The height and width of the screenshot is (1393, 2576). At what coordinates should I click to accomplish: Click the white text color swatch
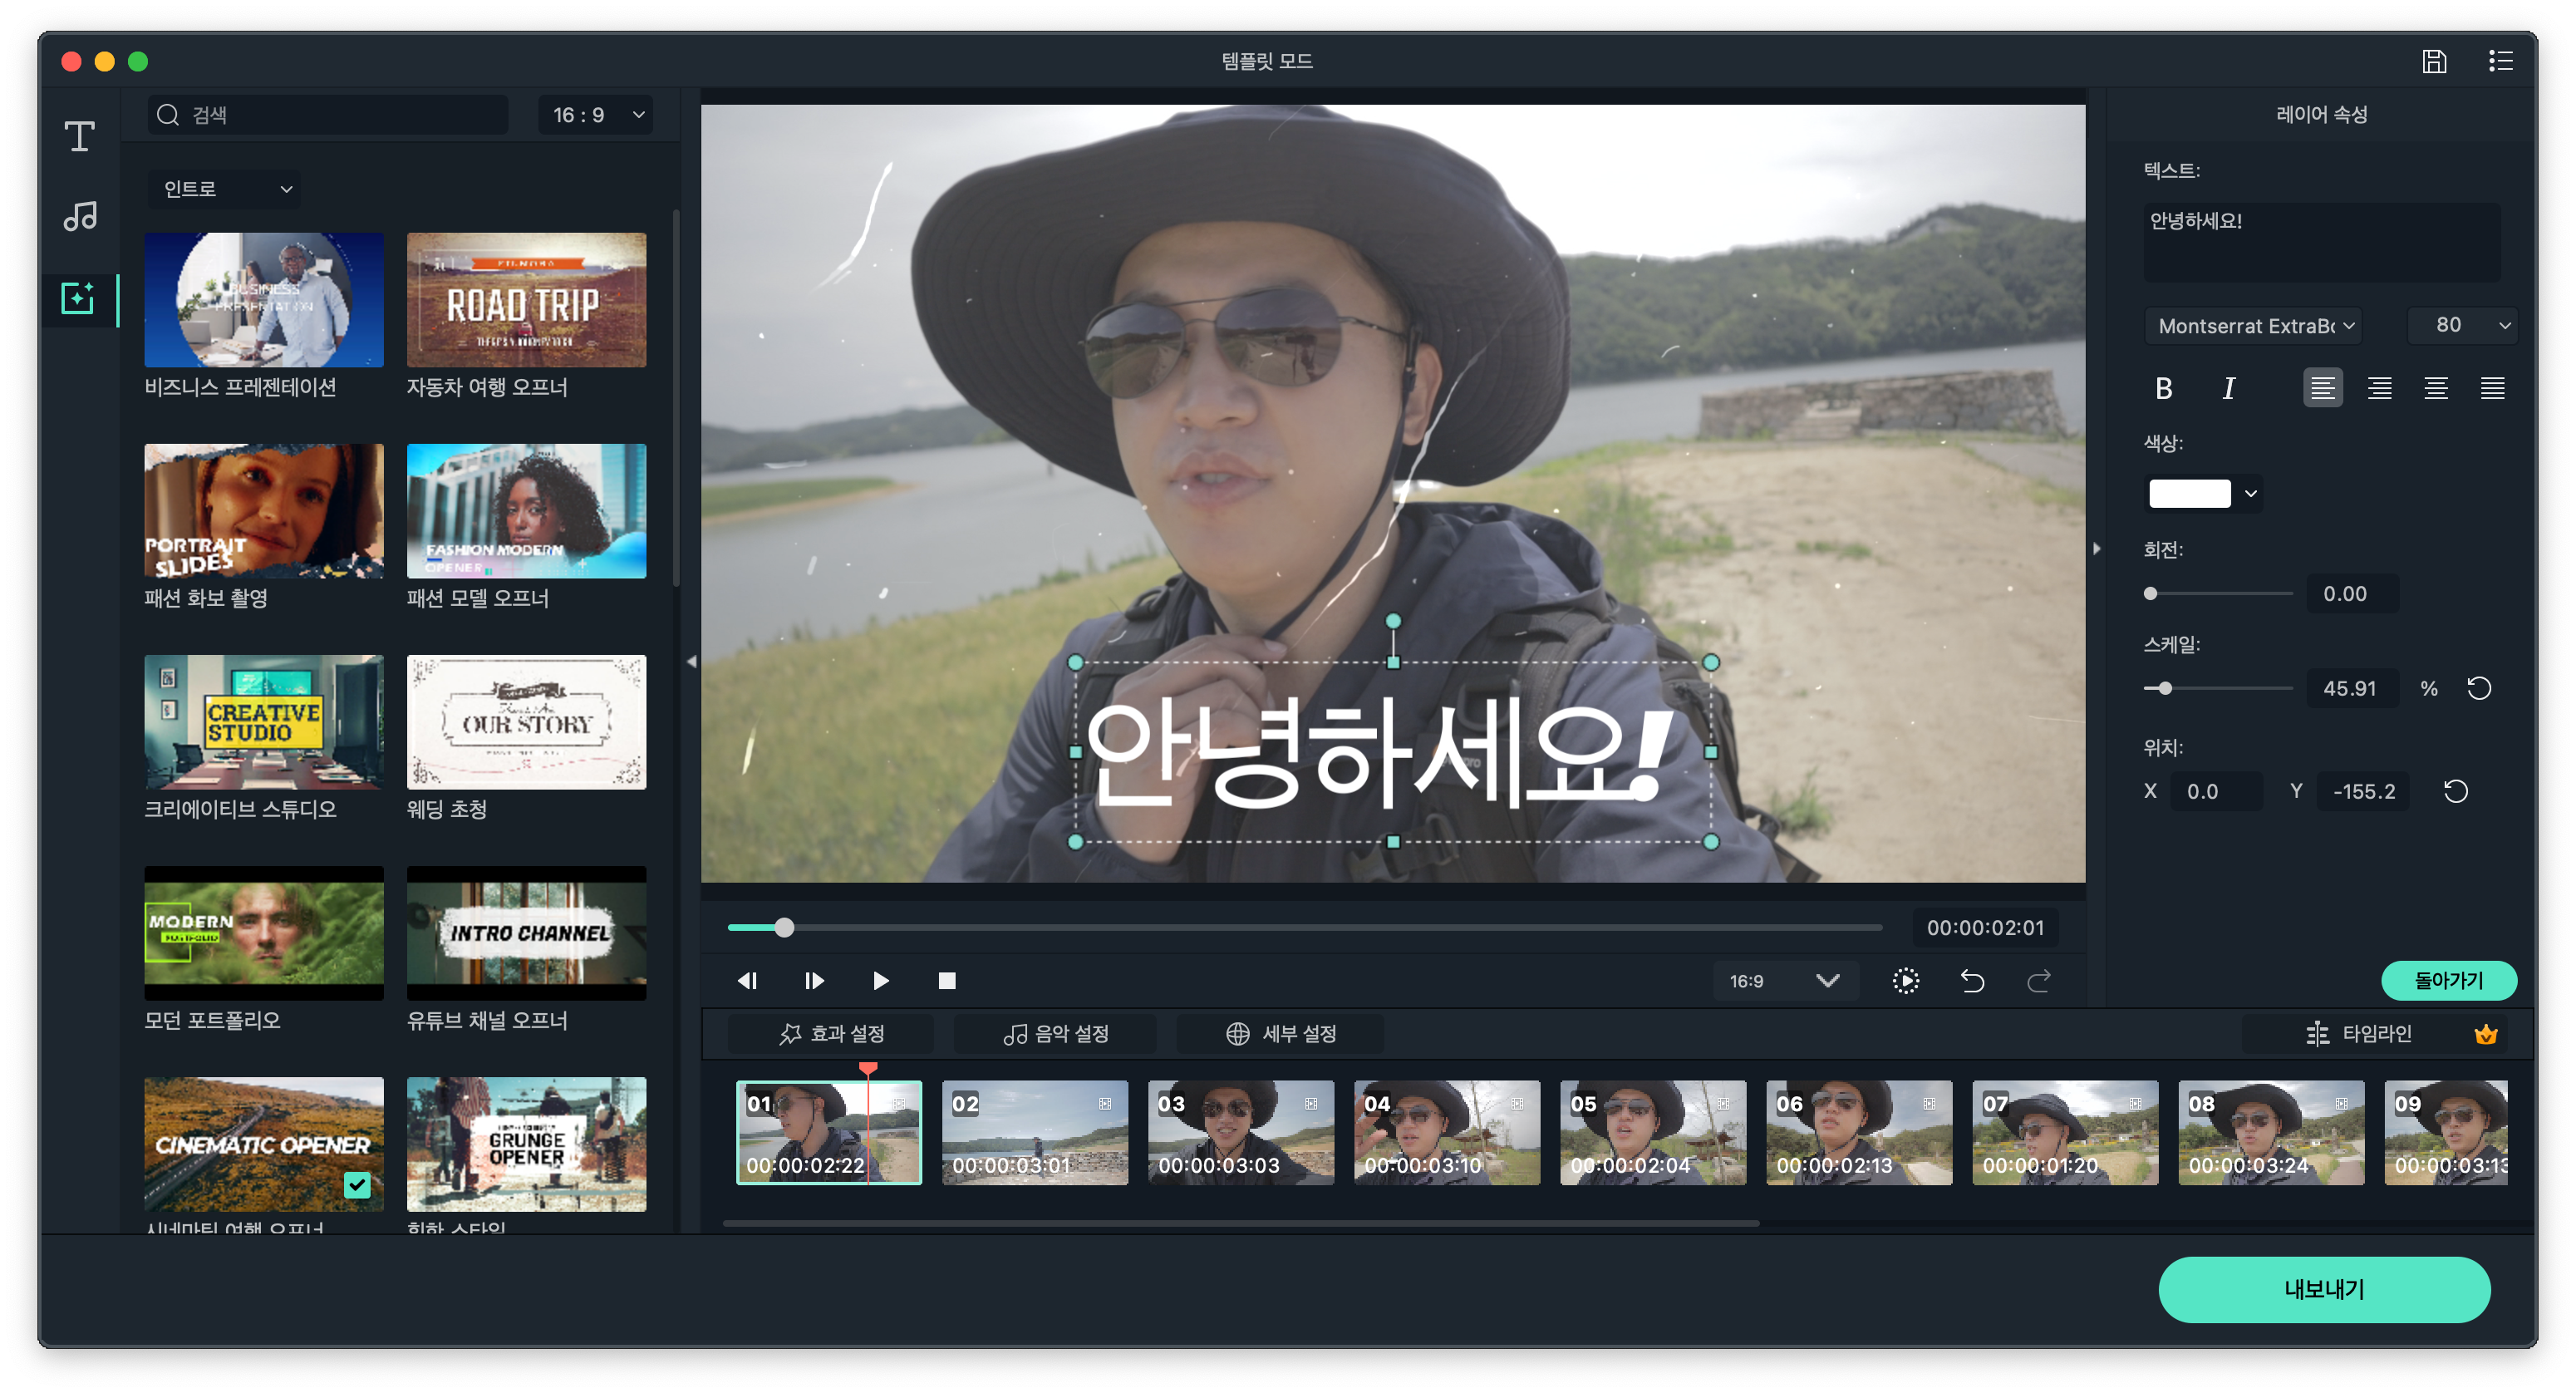point(2189,493)
